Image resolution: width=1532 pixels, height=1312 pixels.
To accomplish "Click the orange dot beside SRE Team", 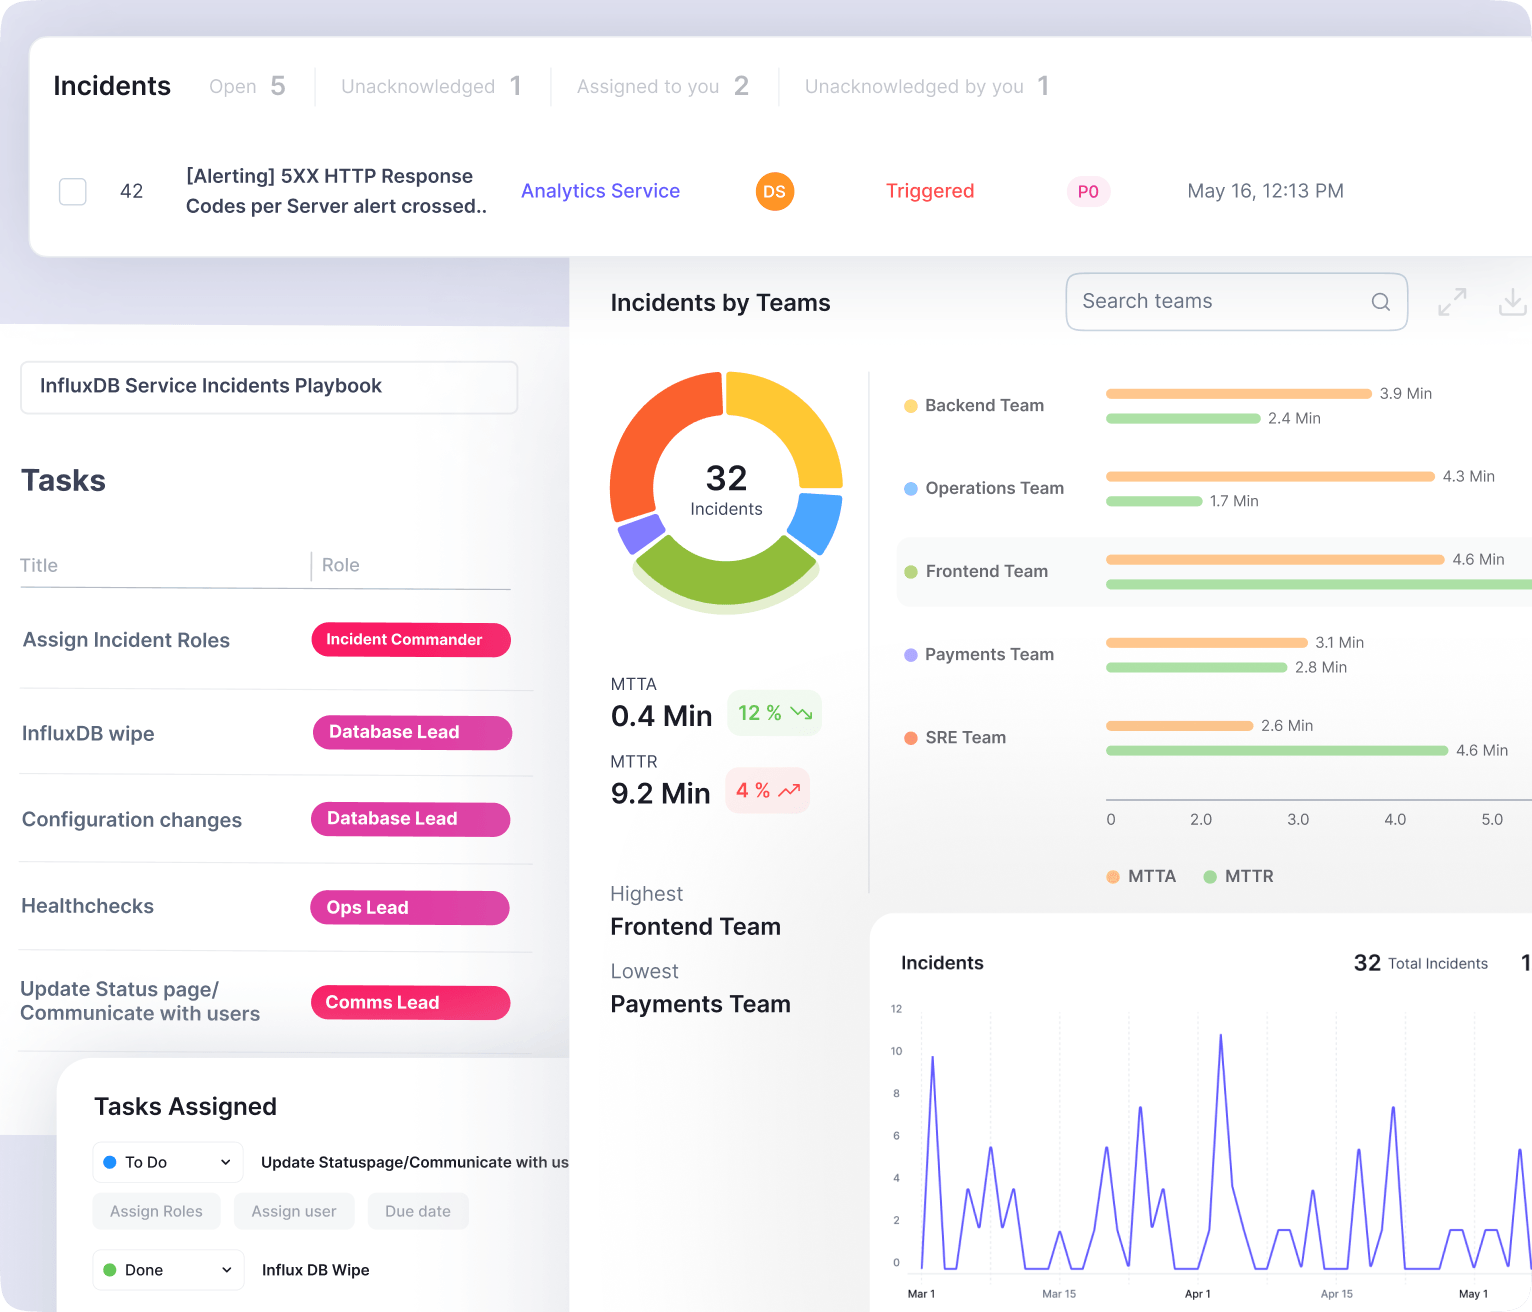I will (x=910, y=738).
